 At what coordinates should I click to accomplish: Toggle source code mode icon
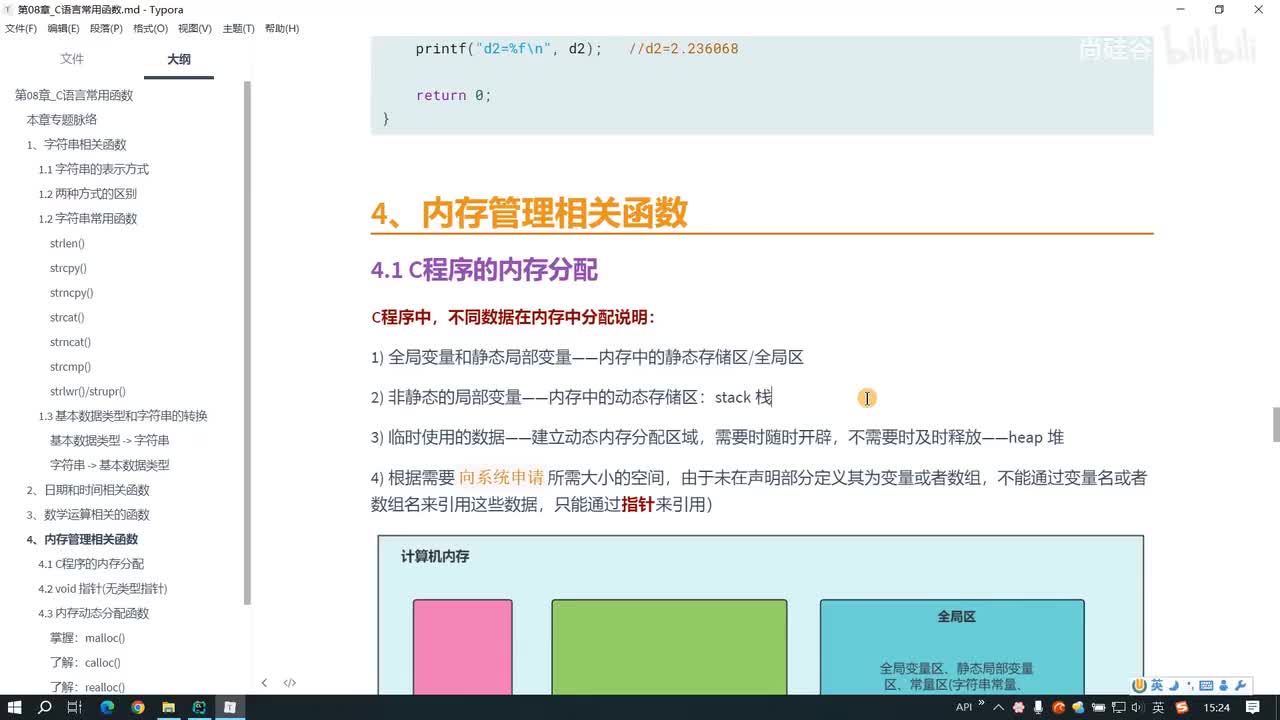point(290,683)
